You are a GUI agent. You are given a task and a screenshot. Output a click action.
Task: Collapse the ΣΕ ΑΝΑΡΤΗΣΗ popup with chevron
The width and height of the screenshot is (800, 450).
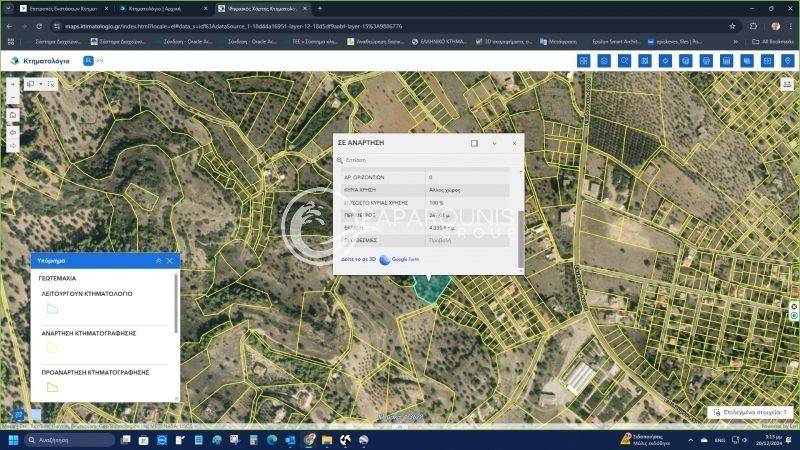pyautogui.click(x=494, y=143)
